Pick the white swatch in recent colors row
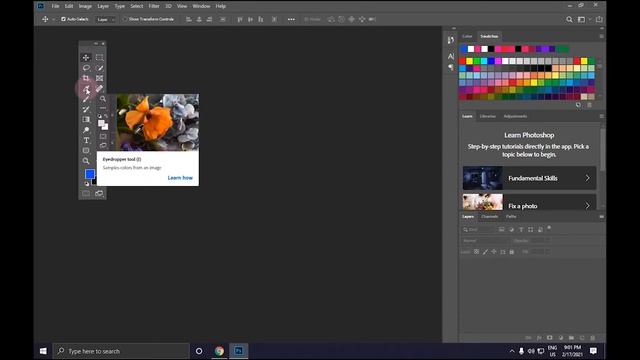Screen dimensions: 640x360 471,49
